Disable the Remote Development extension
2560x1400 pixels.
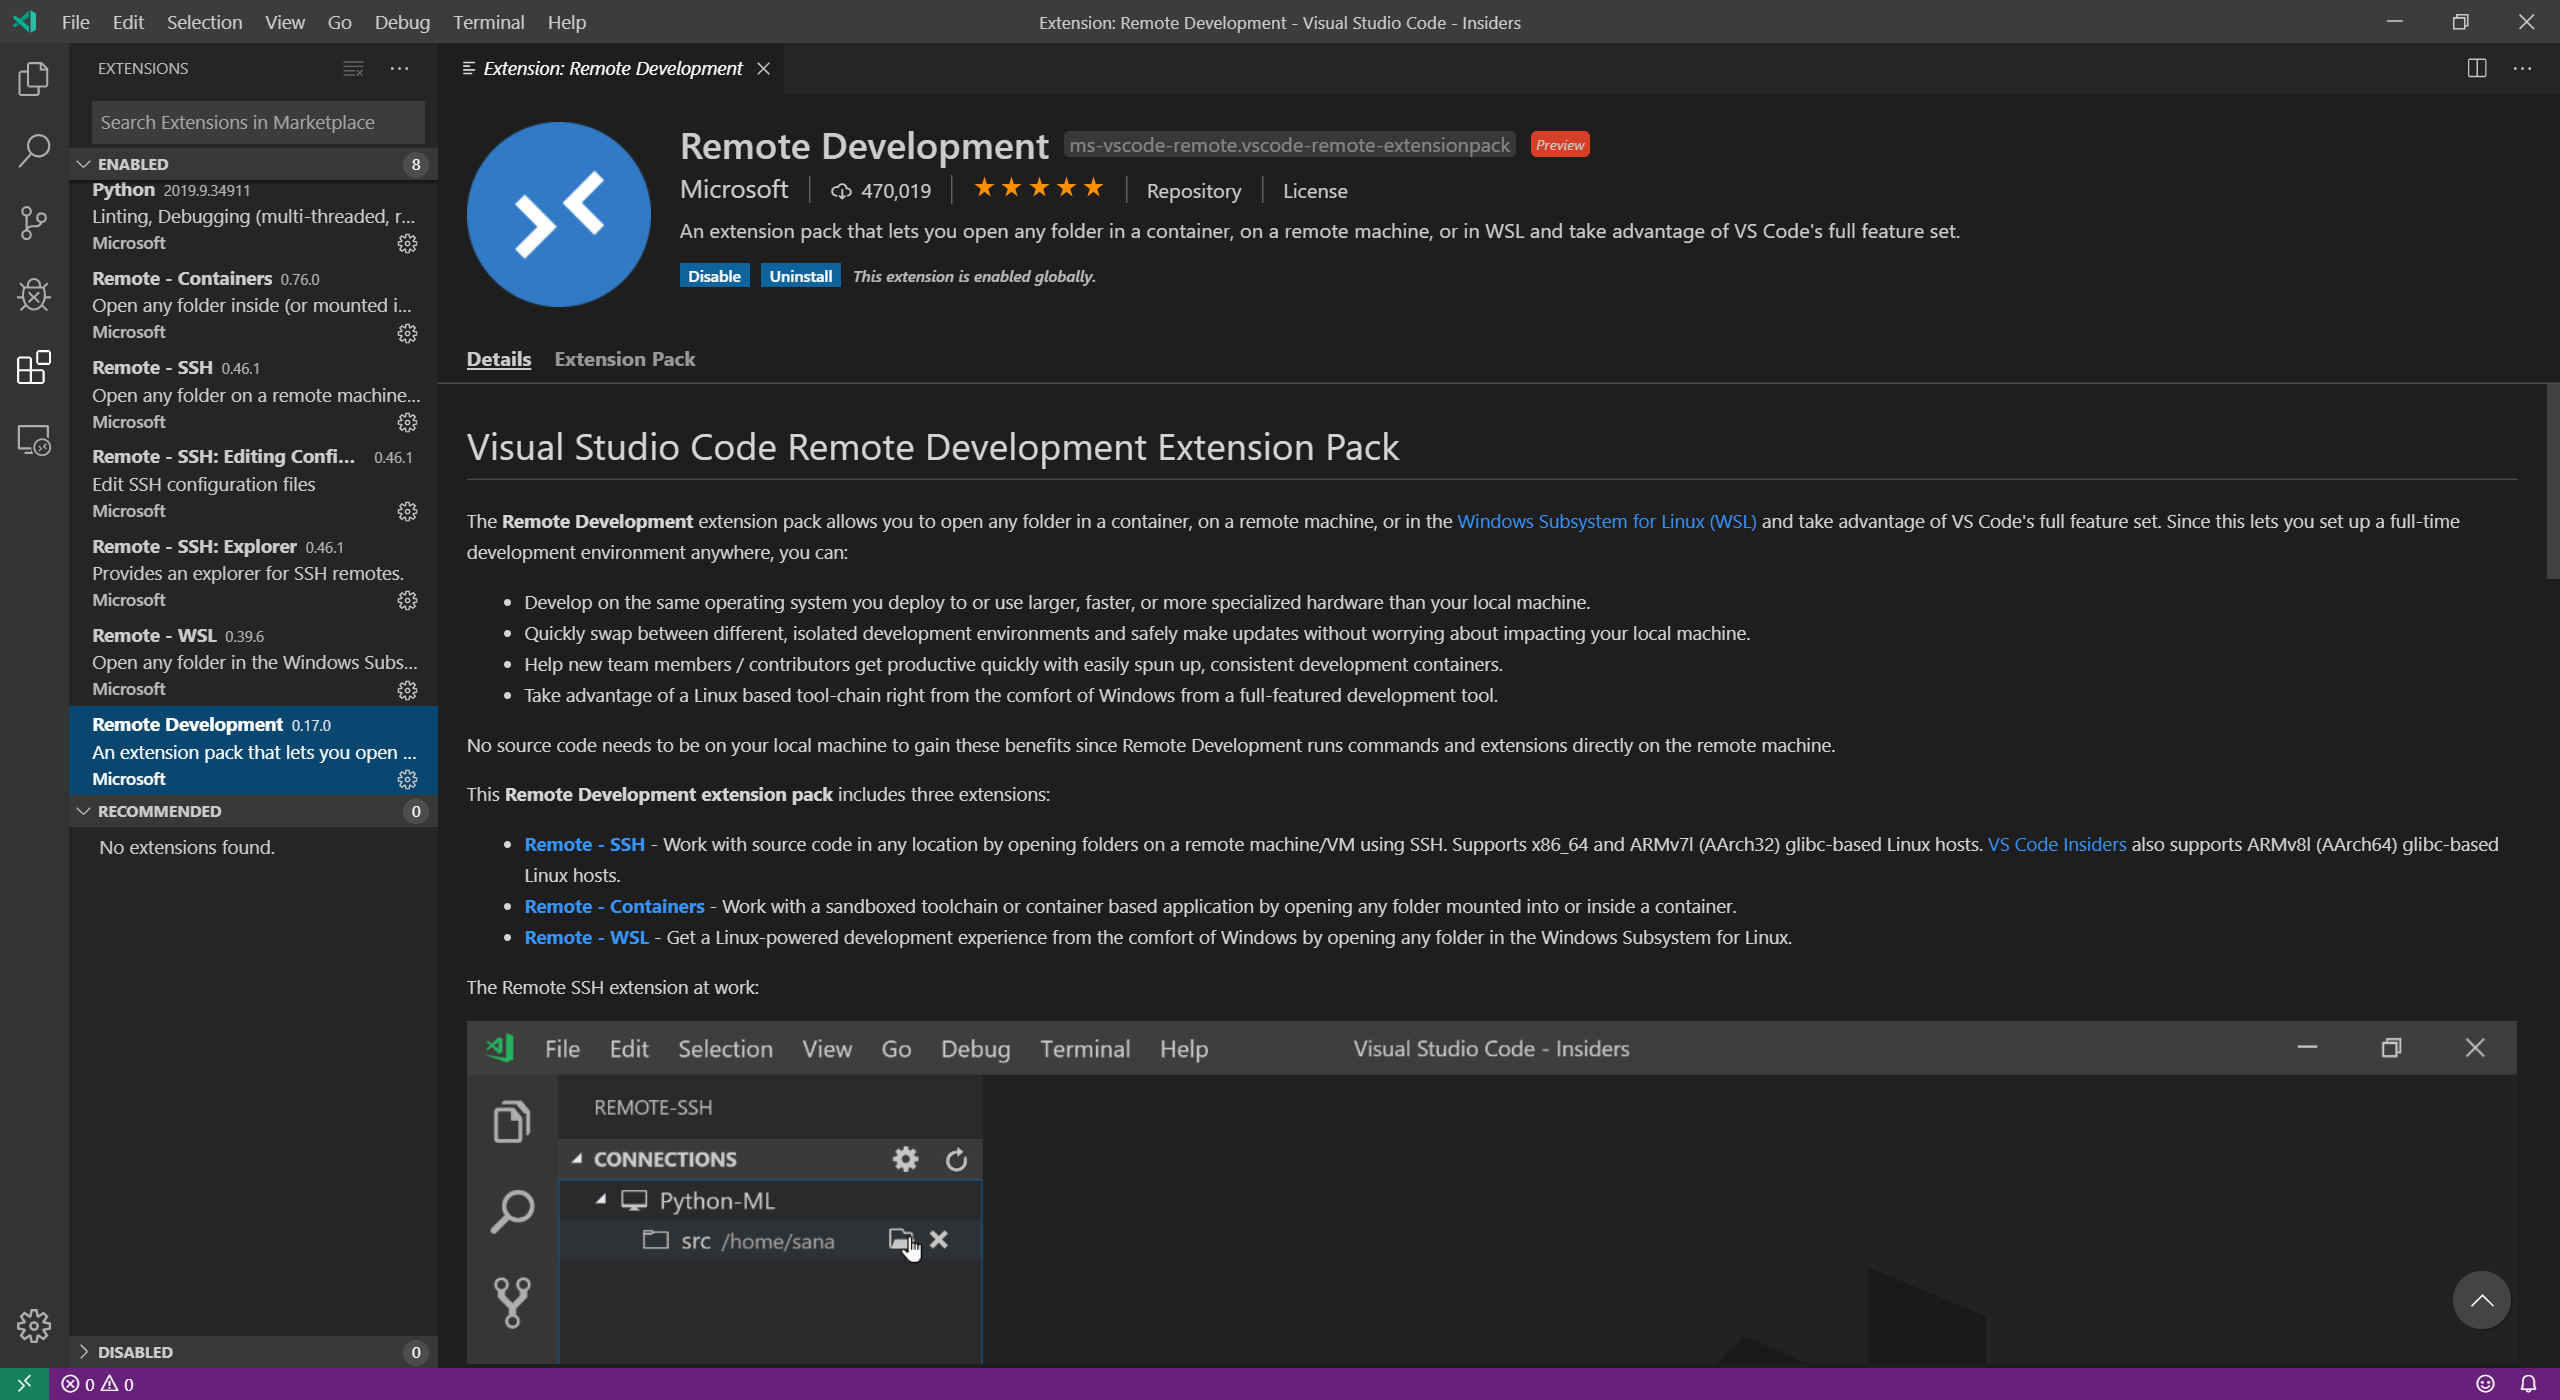pos(713,275)
